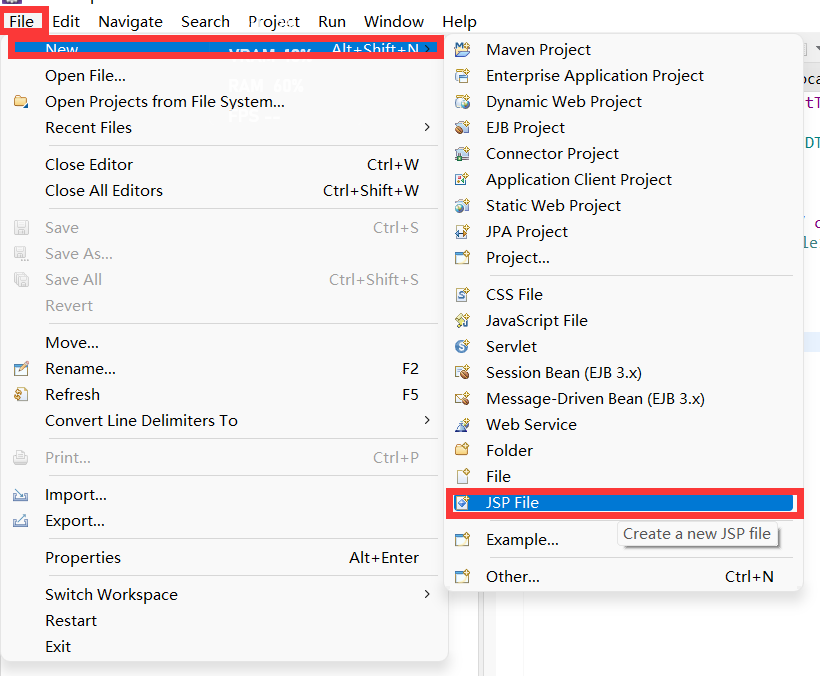Click the Maven Project icon
This screenshot has height=676, width=820.
[x=462, y=49]
